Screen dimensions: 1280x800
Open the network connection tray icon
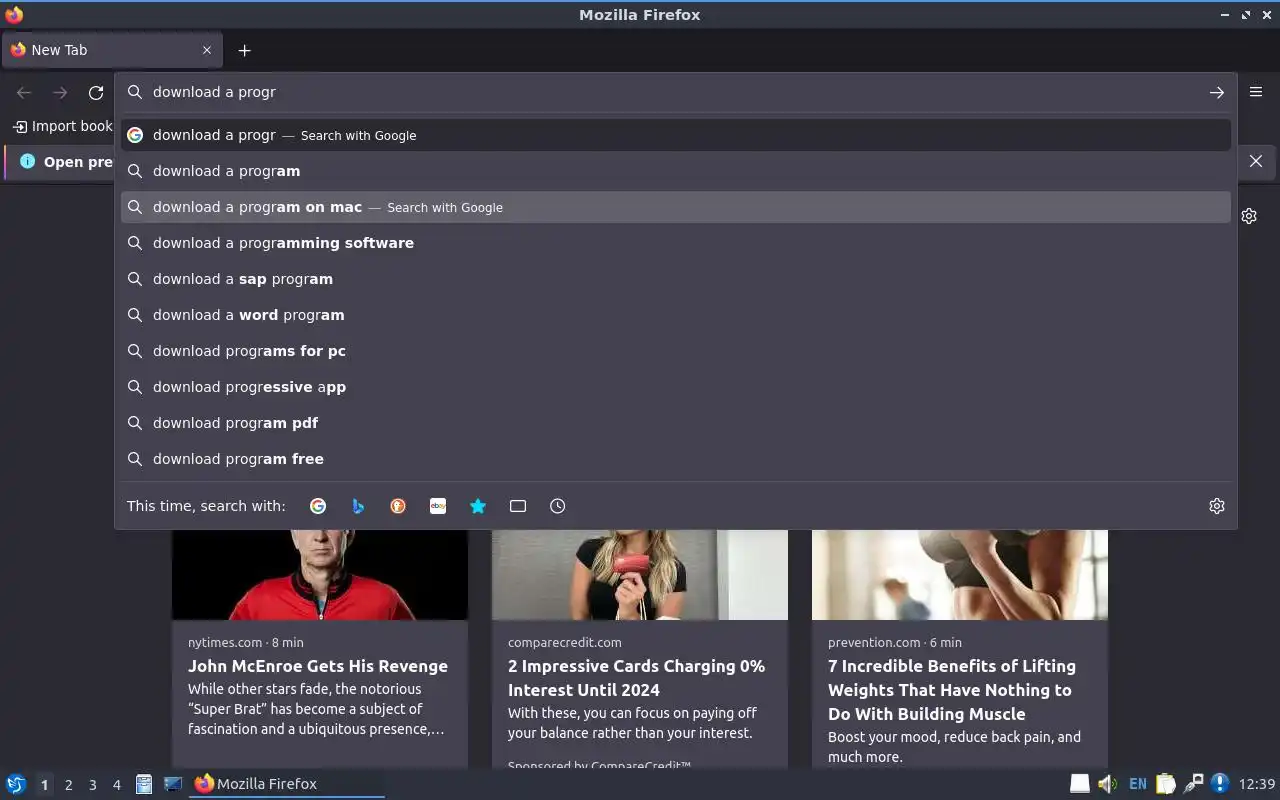coord(1193,784)
